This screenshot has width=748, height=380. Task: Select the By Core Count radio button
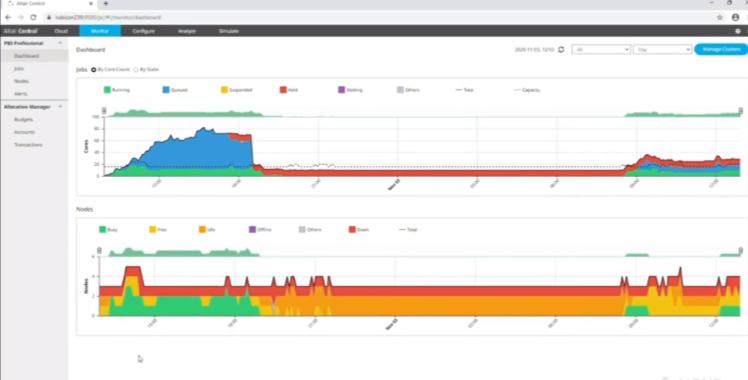point(94,70)
